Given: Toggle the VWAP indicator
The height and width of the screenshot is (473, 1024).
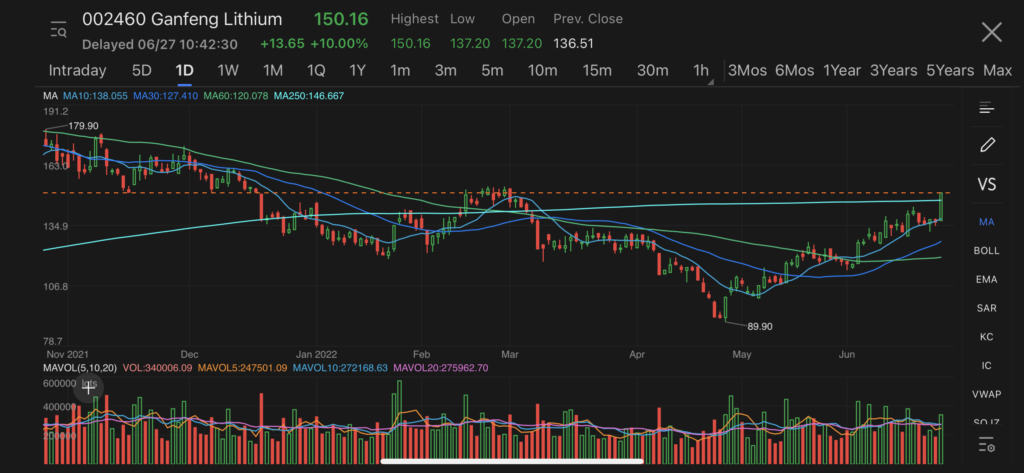Looking at the screenshot, I should pyautogui.click(x=986, y=395).
